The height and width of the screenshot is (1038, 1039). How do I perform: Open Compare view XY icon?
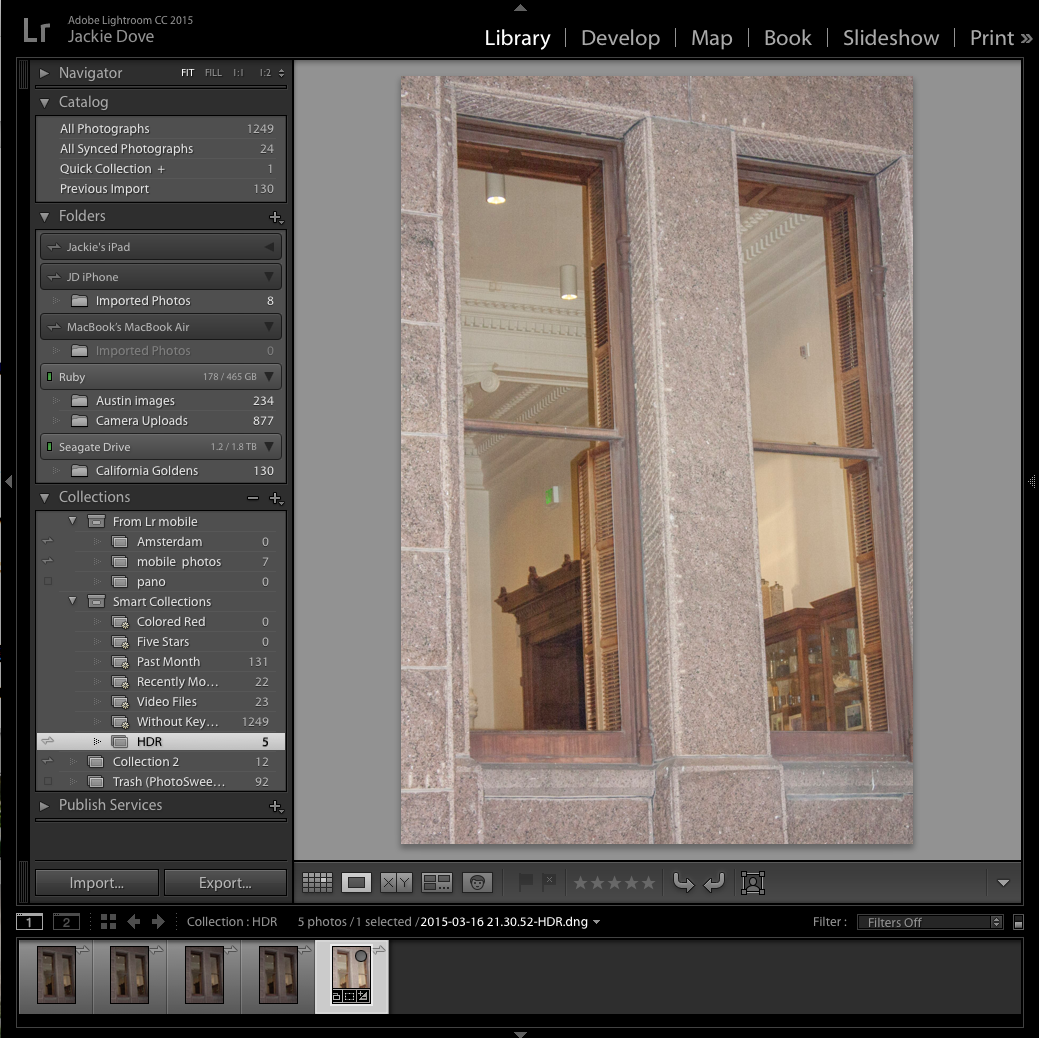click(396, 882)
